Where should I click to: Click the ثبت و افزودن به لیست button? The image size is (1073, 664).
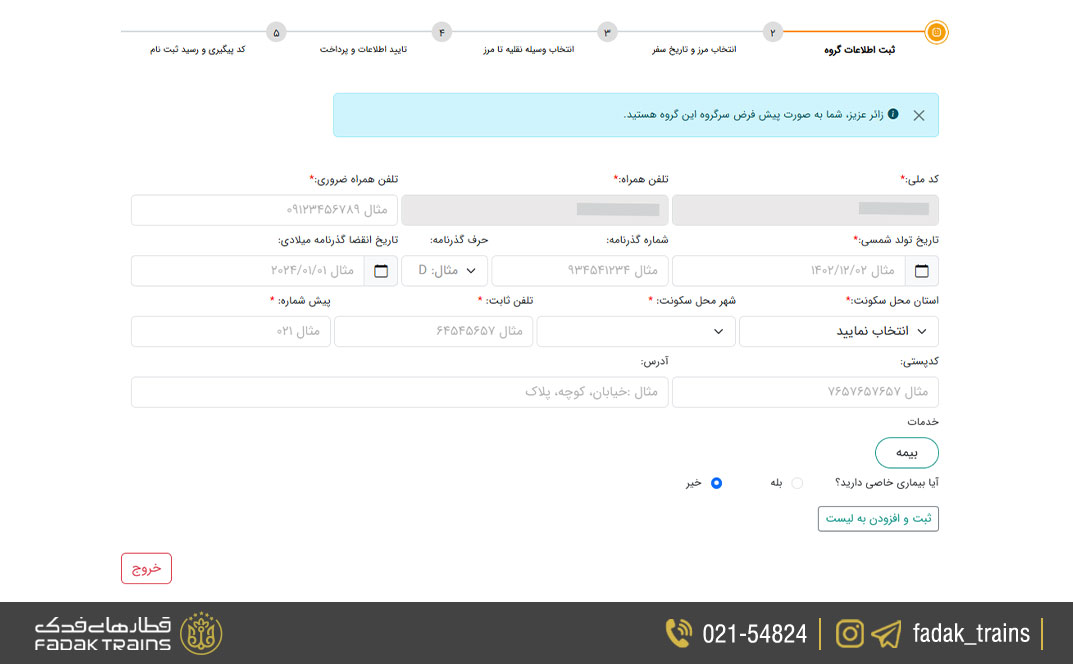point(878,518)
